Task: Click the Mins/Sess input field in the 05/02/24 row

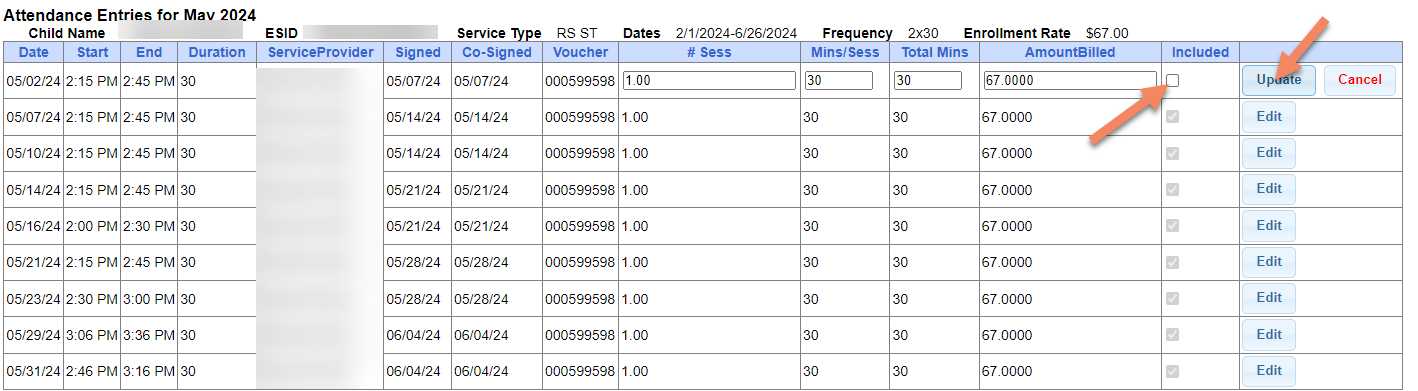Action: click(838, 80)
